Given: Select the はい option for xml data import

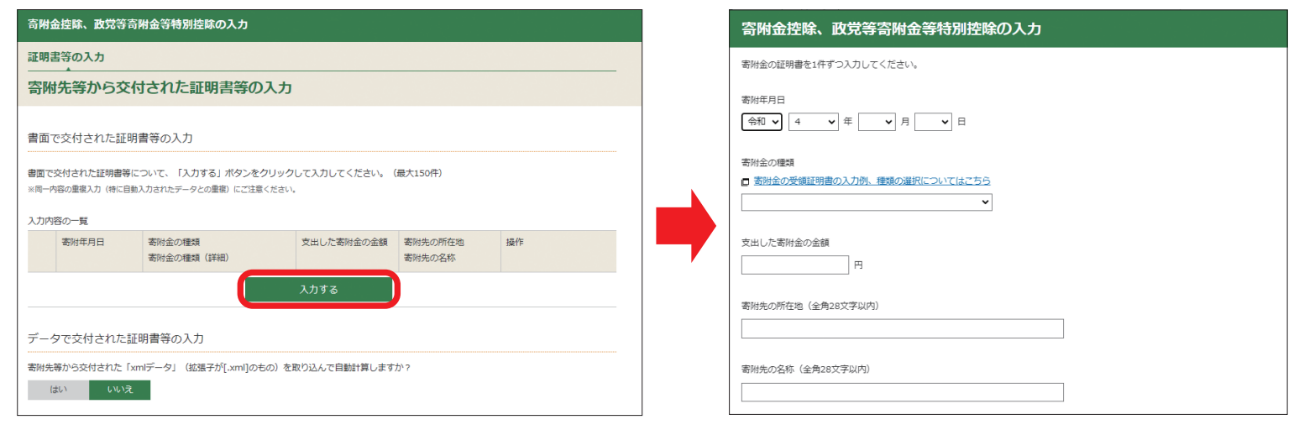Looking at the screenshot, I should pos(58,390).
